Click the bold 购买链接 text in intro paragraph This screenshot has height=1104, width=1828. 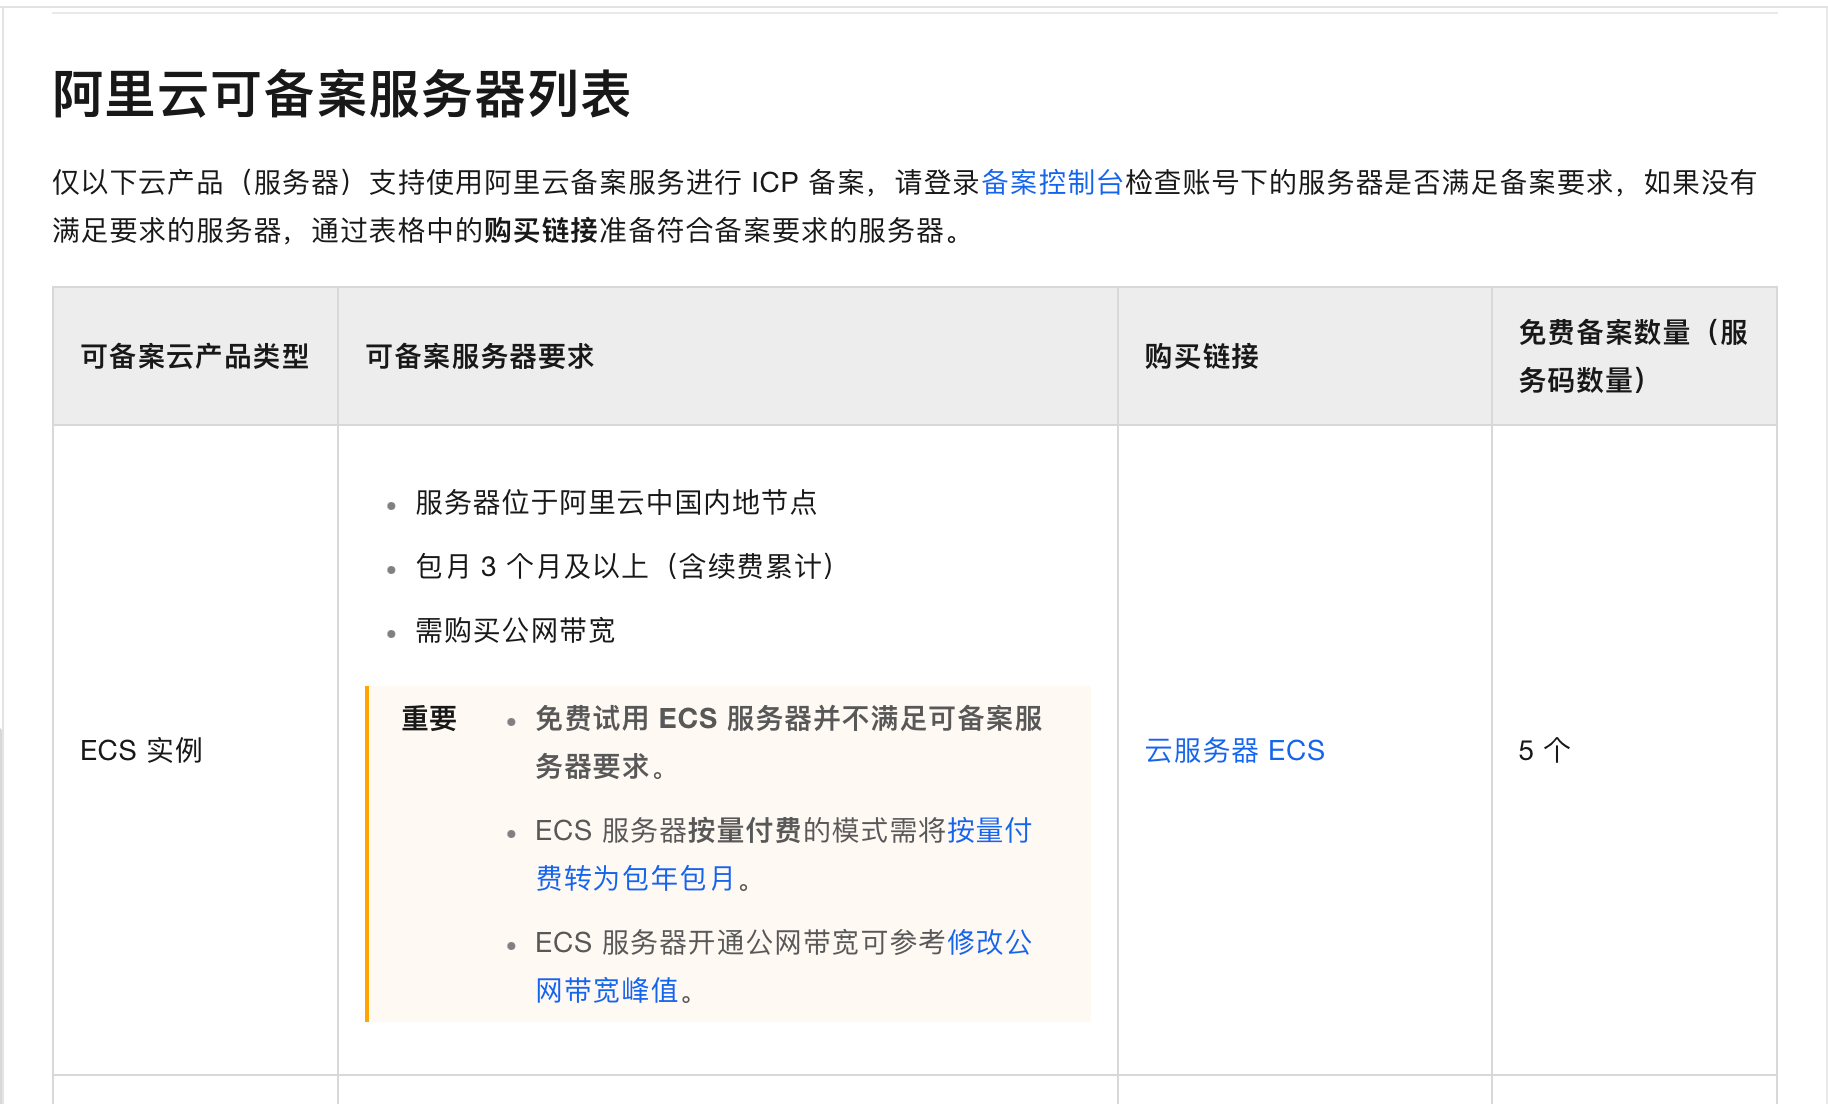coord(541,230)
